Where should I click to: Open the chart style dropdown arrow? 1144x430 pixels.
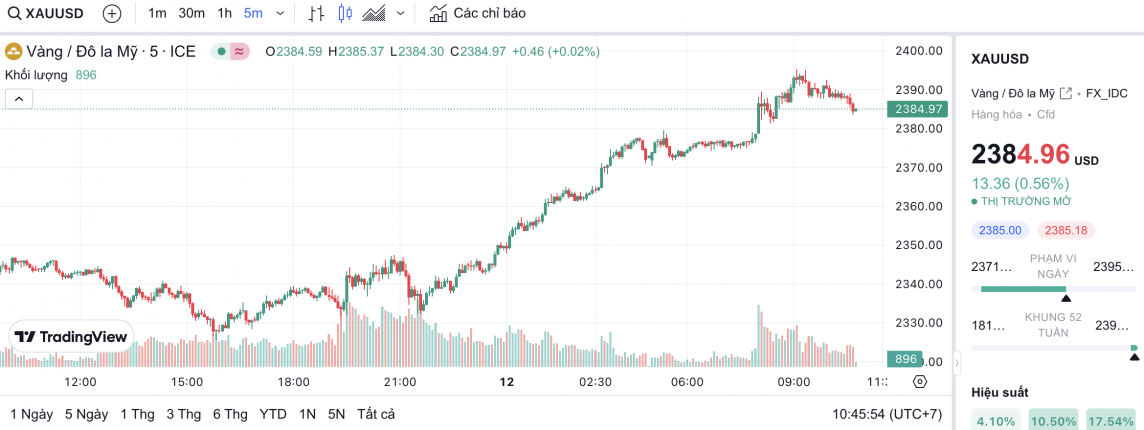coord(401,14)
